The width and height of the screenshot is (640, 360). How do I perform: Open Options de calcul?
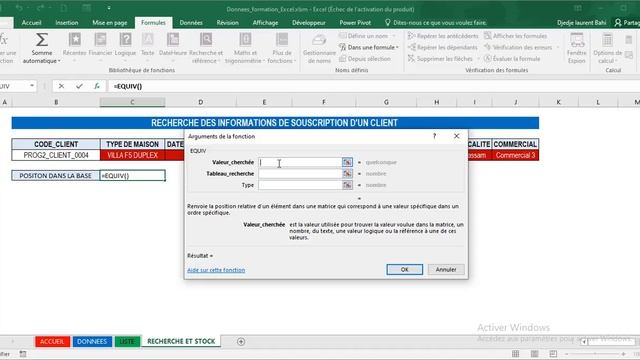(x=607, y=48)
